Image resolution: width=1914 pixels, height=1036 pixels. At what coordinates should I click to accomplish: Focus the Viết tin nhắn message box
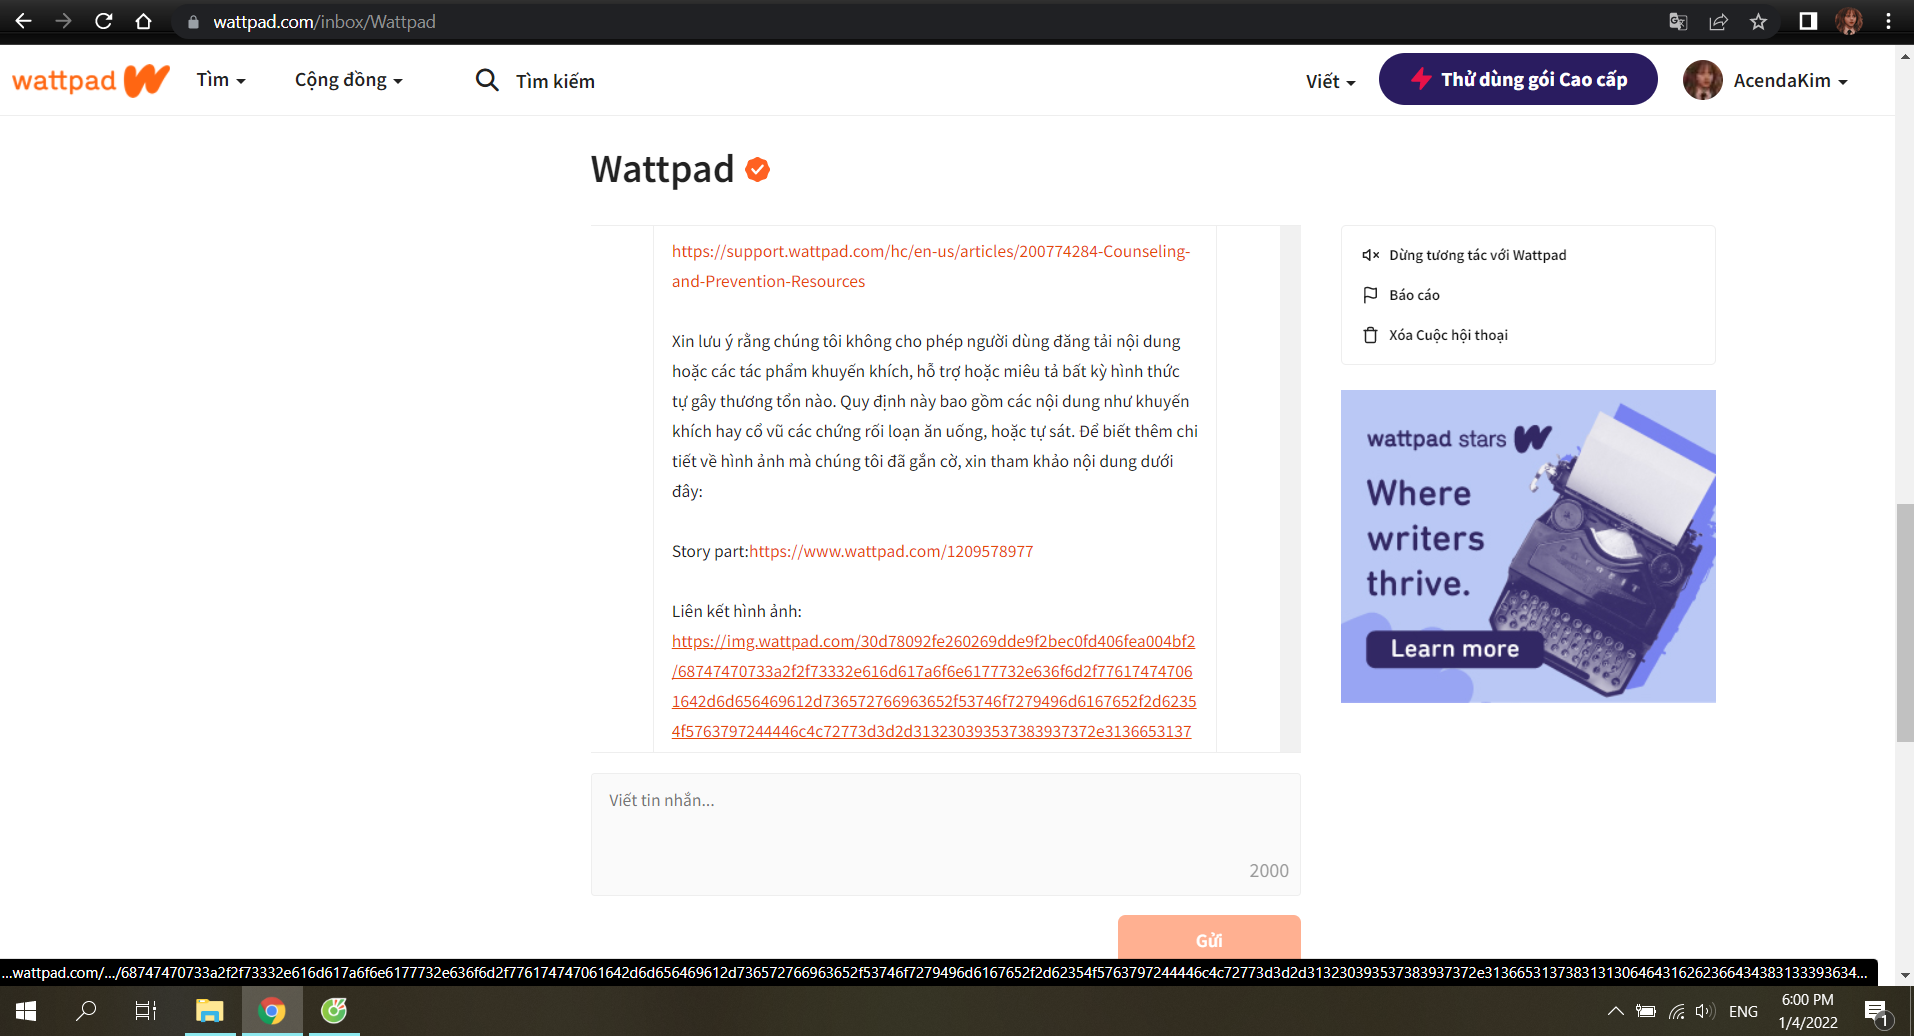[x=945, y=834]
